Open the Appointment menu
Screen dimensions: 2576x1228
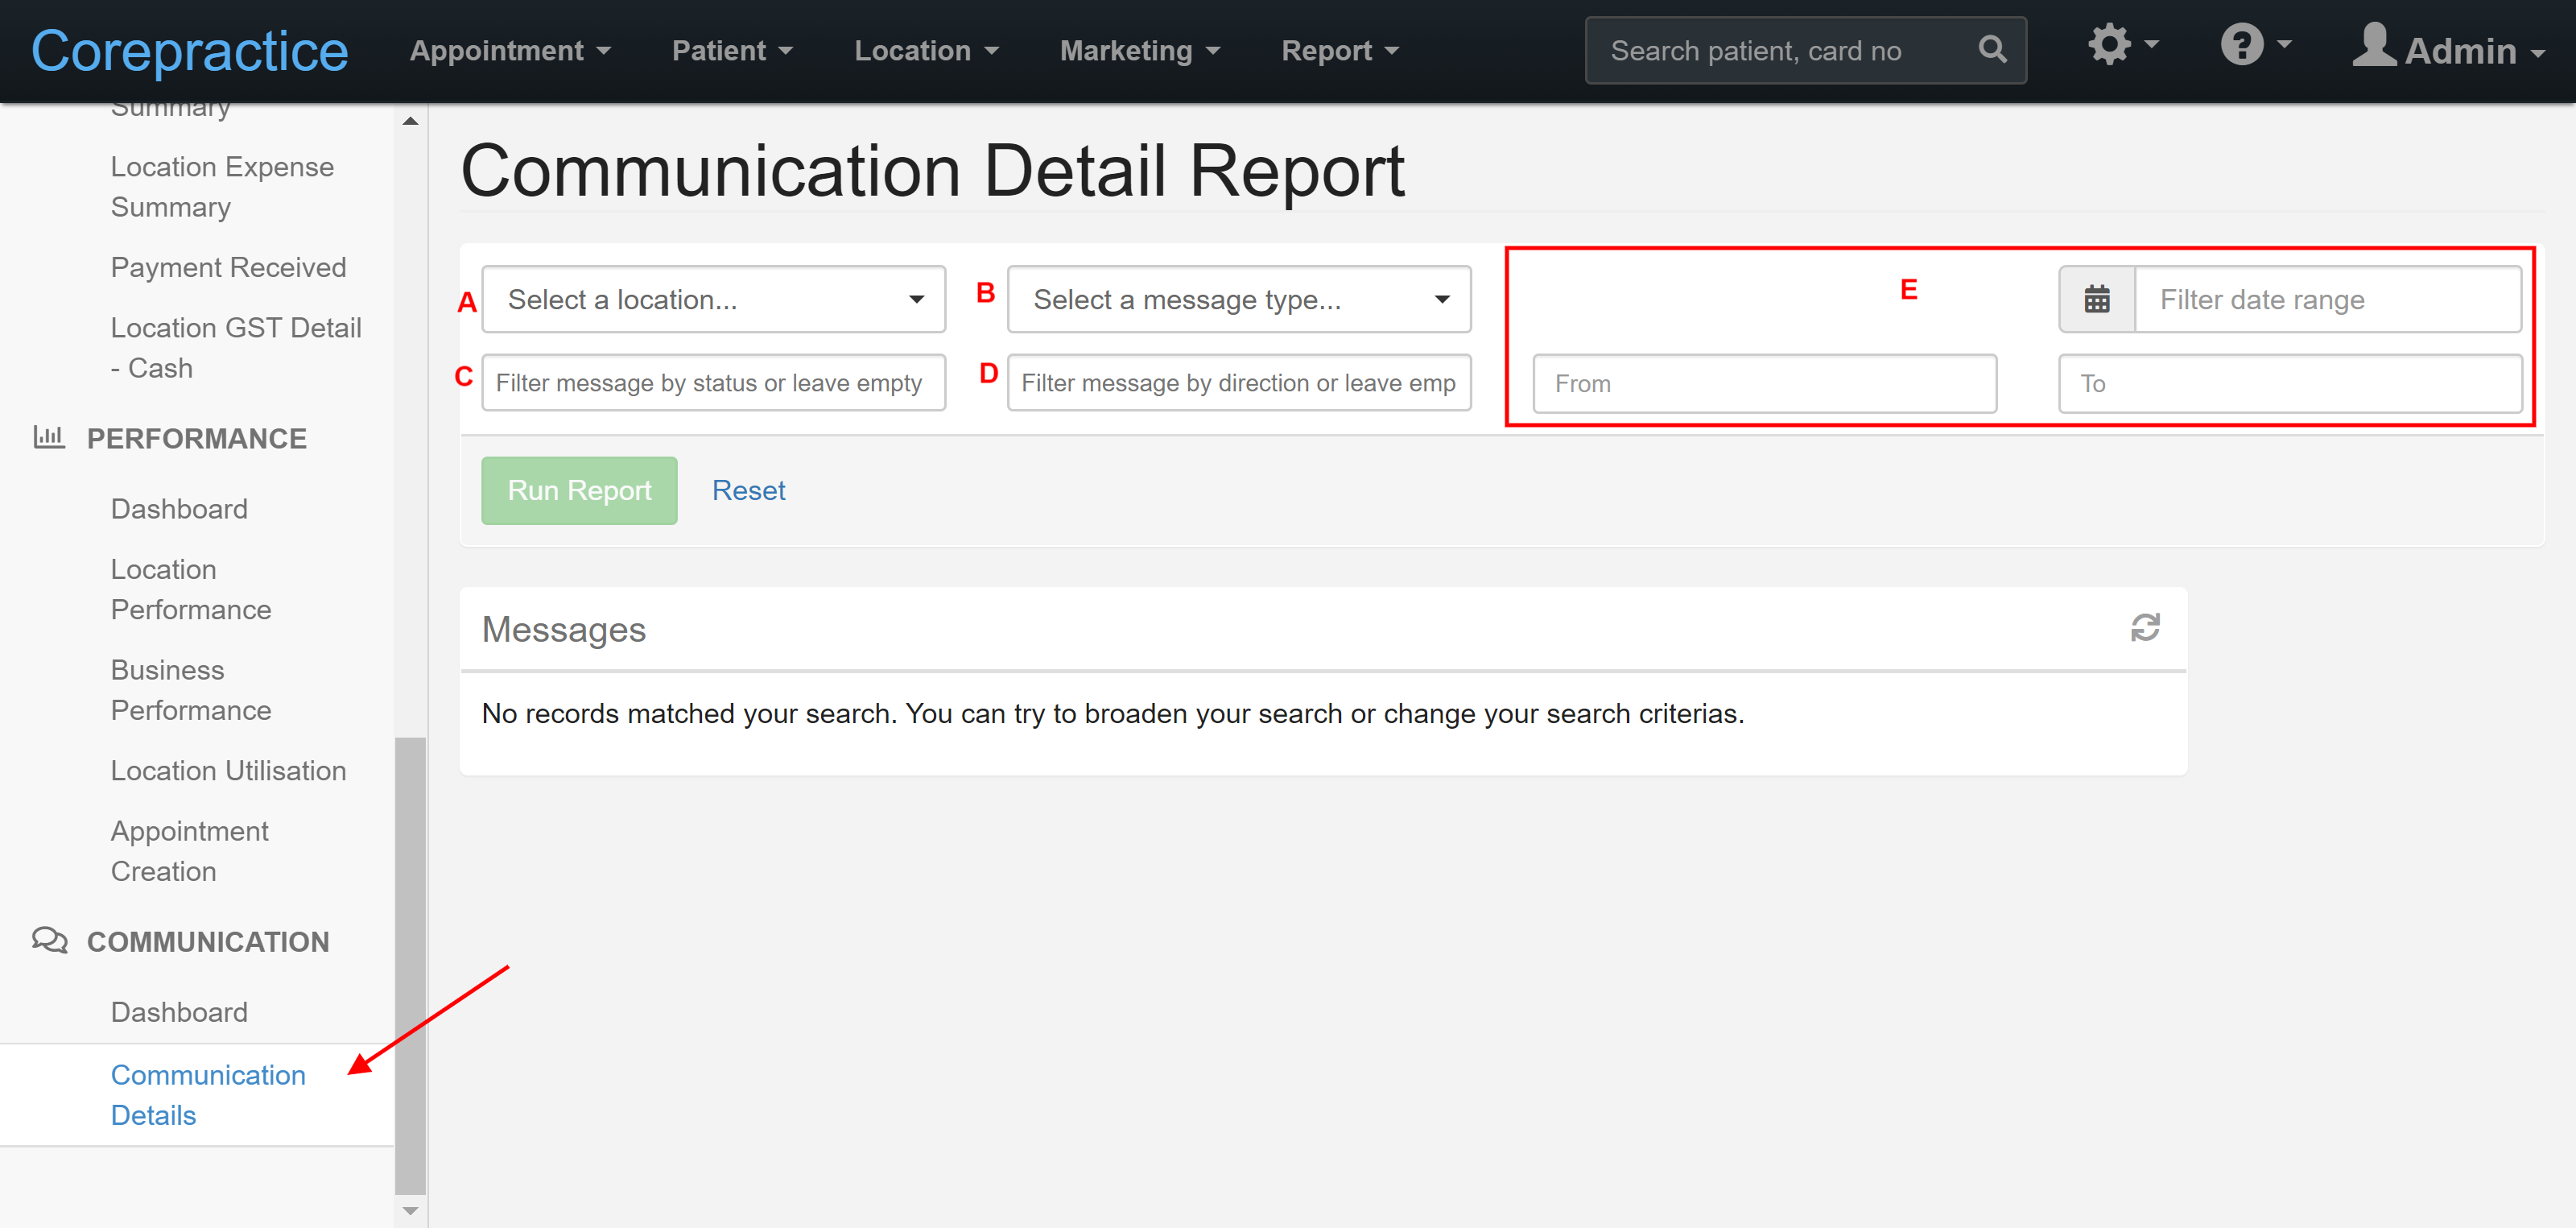tap(509, 51)
